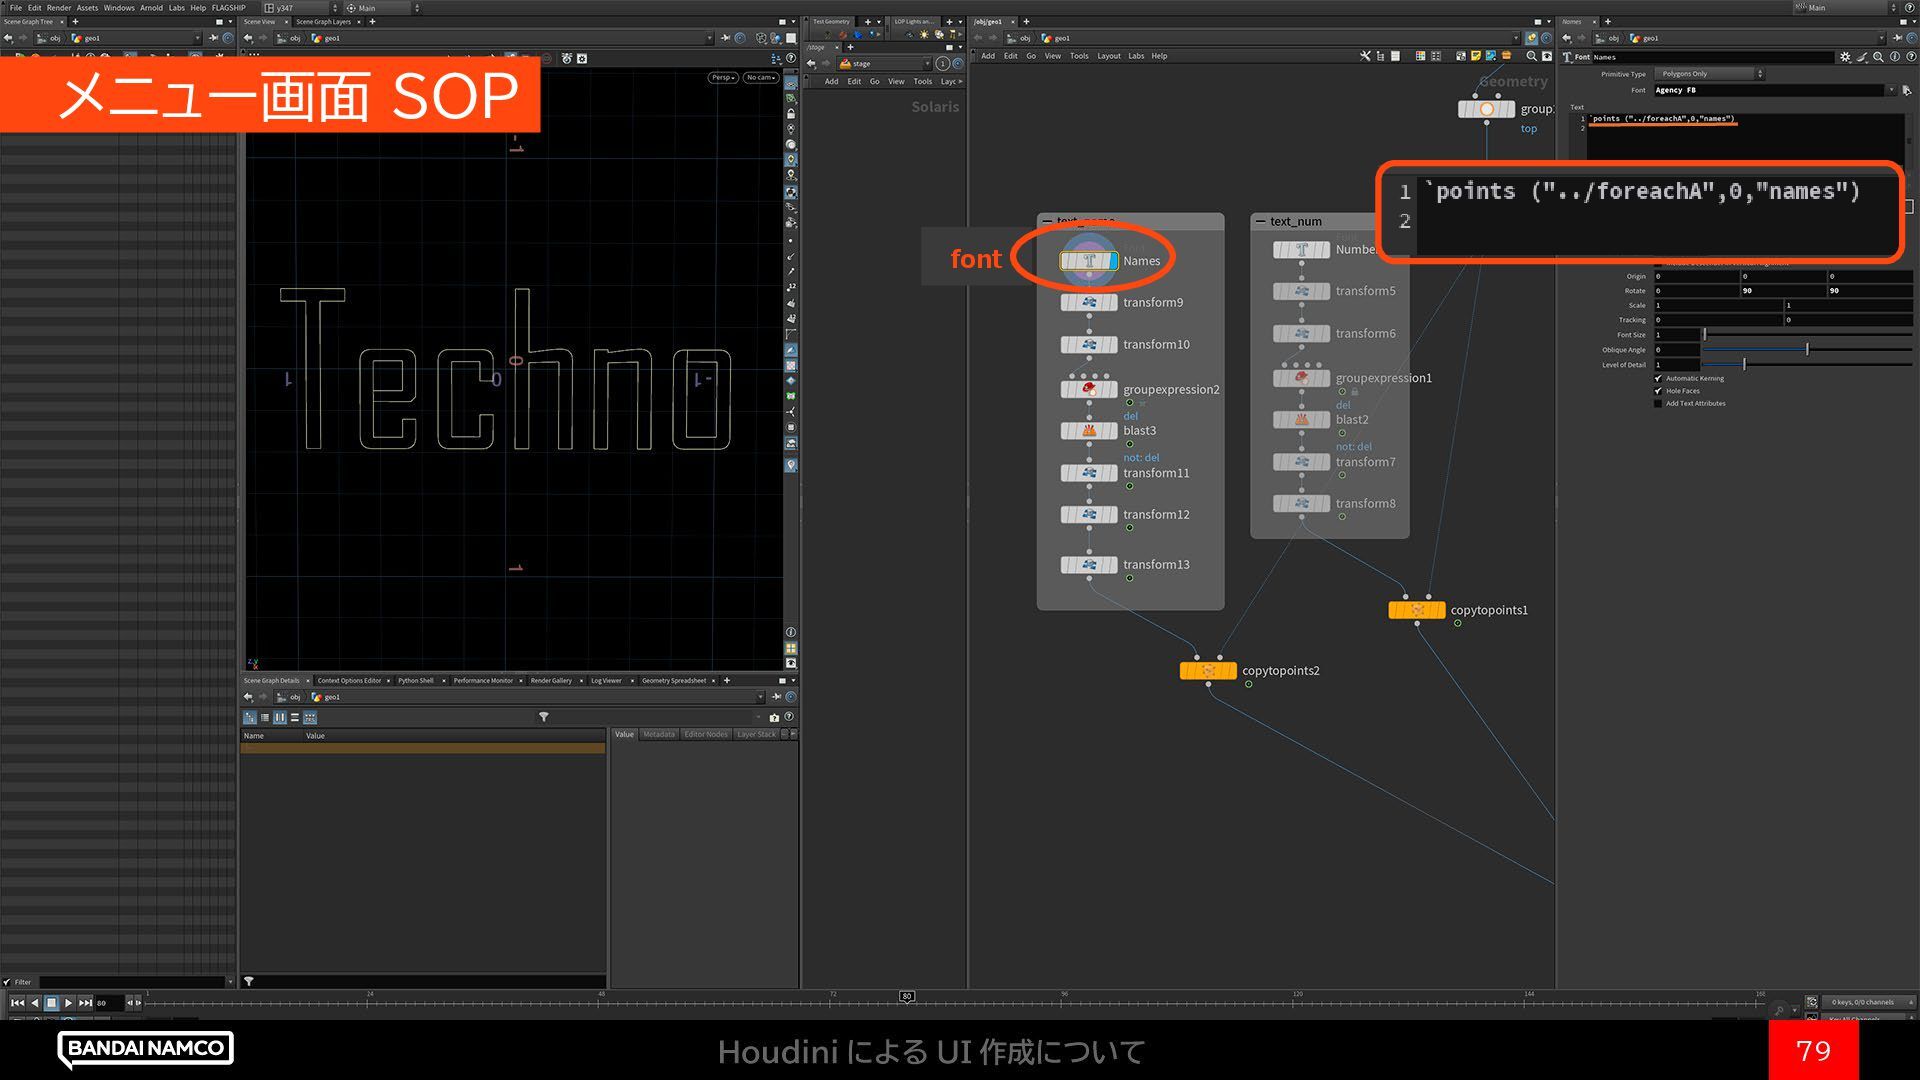Image resolution: width=1920 pixels, height=1080 pixels.
Task: Open the parameter gear settings menu
Action: (1845, 57)
